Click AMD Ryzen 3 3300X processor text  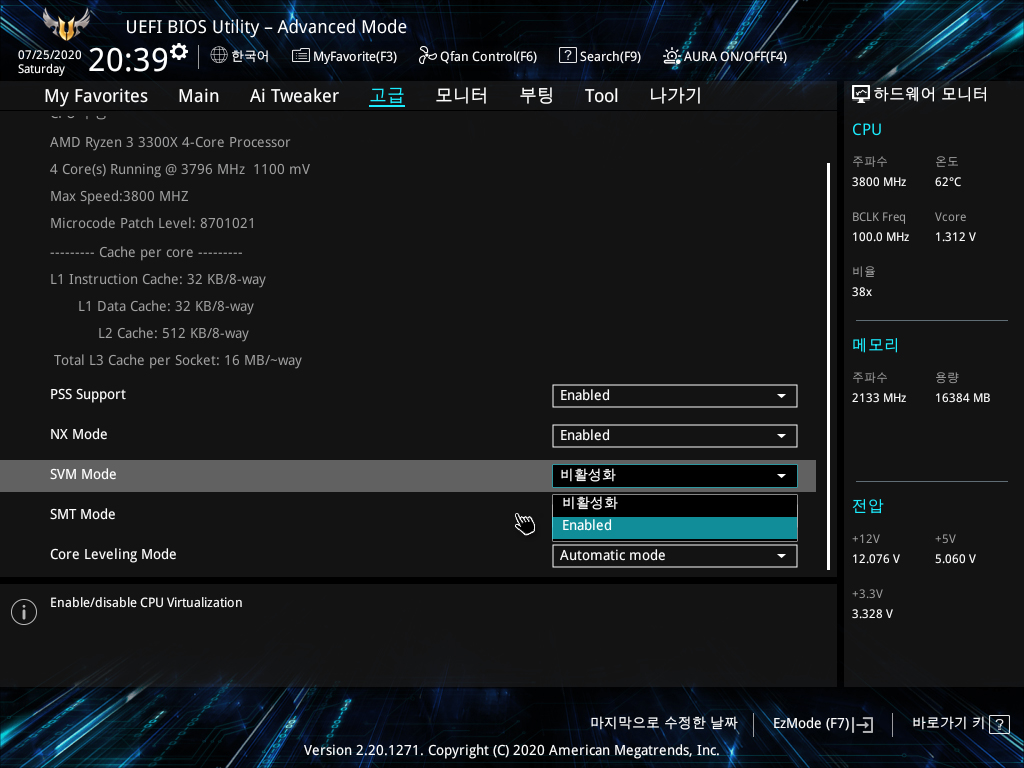pos(170,142)
